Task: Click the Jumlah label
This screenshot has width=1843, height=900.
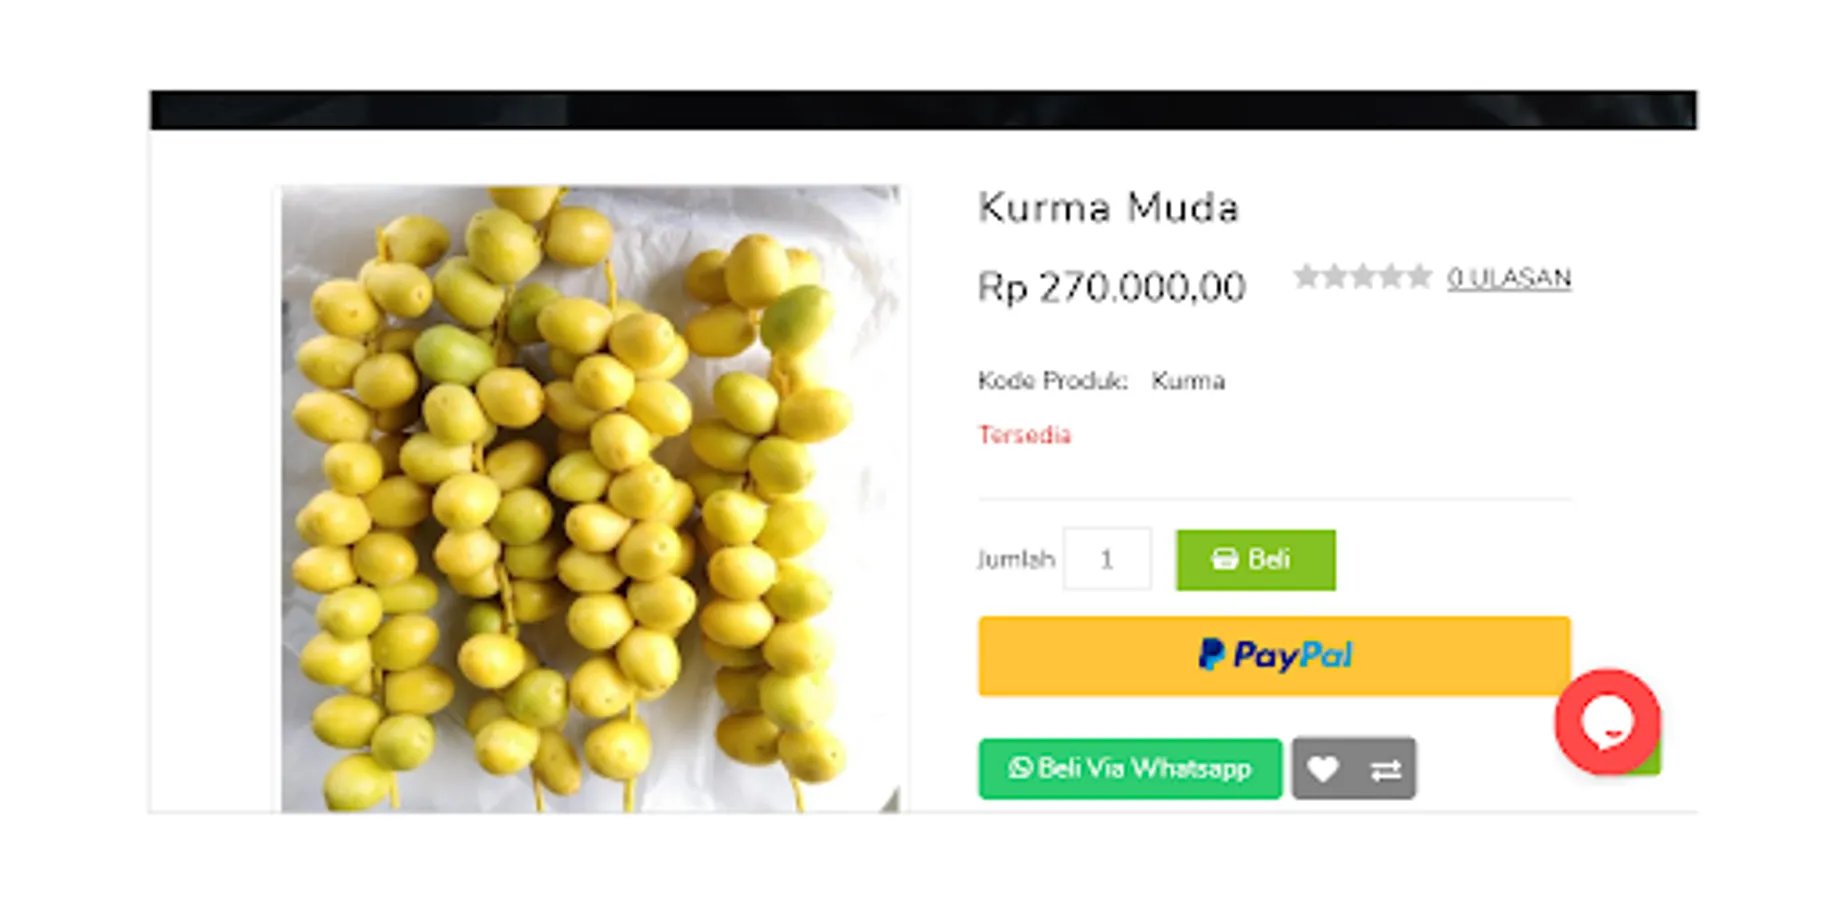Action: 1016,559
